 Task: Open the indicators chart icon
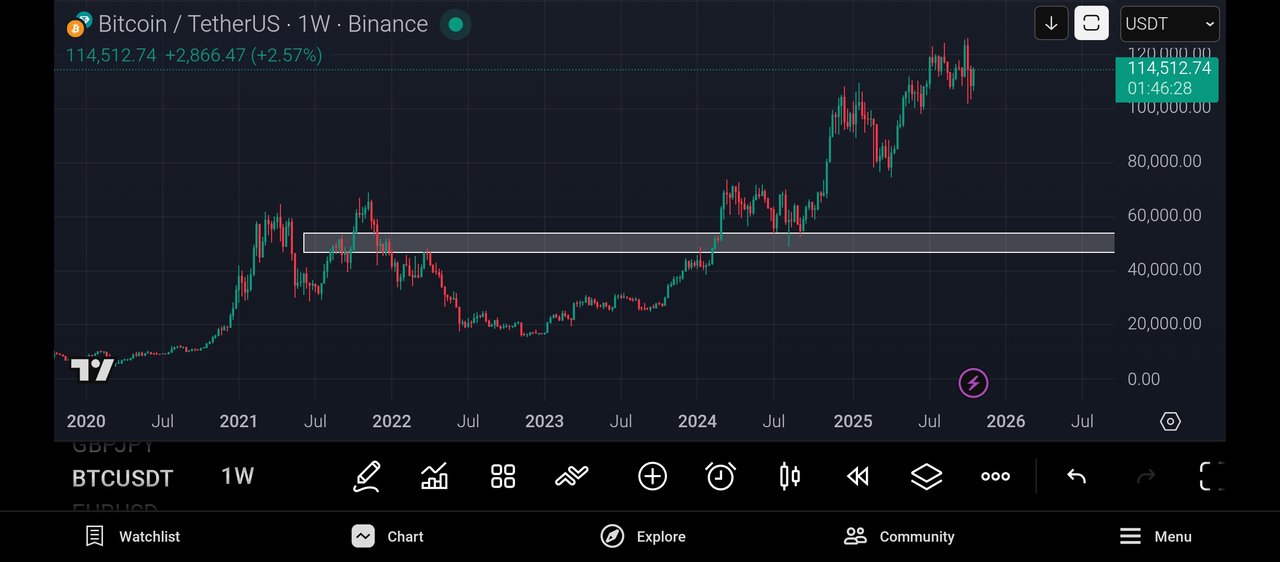(434, 477)
